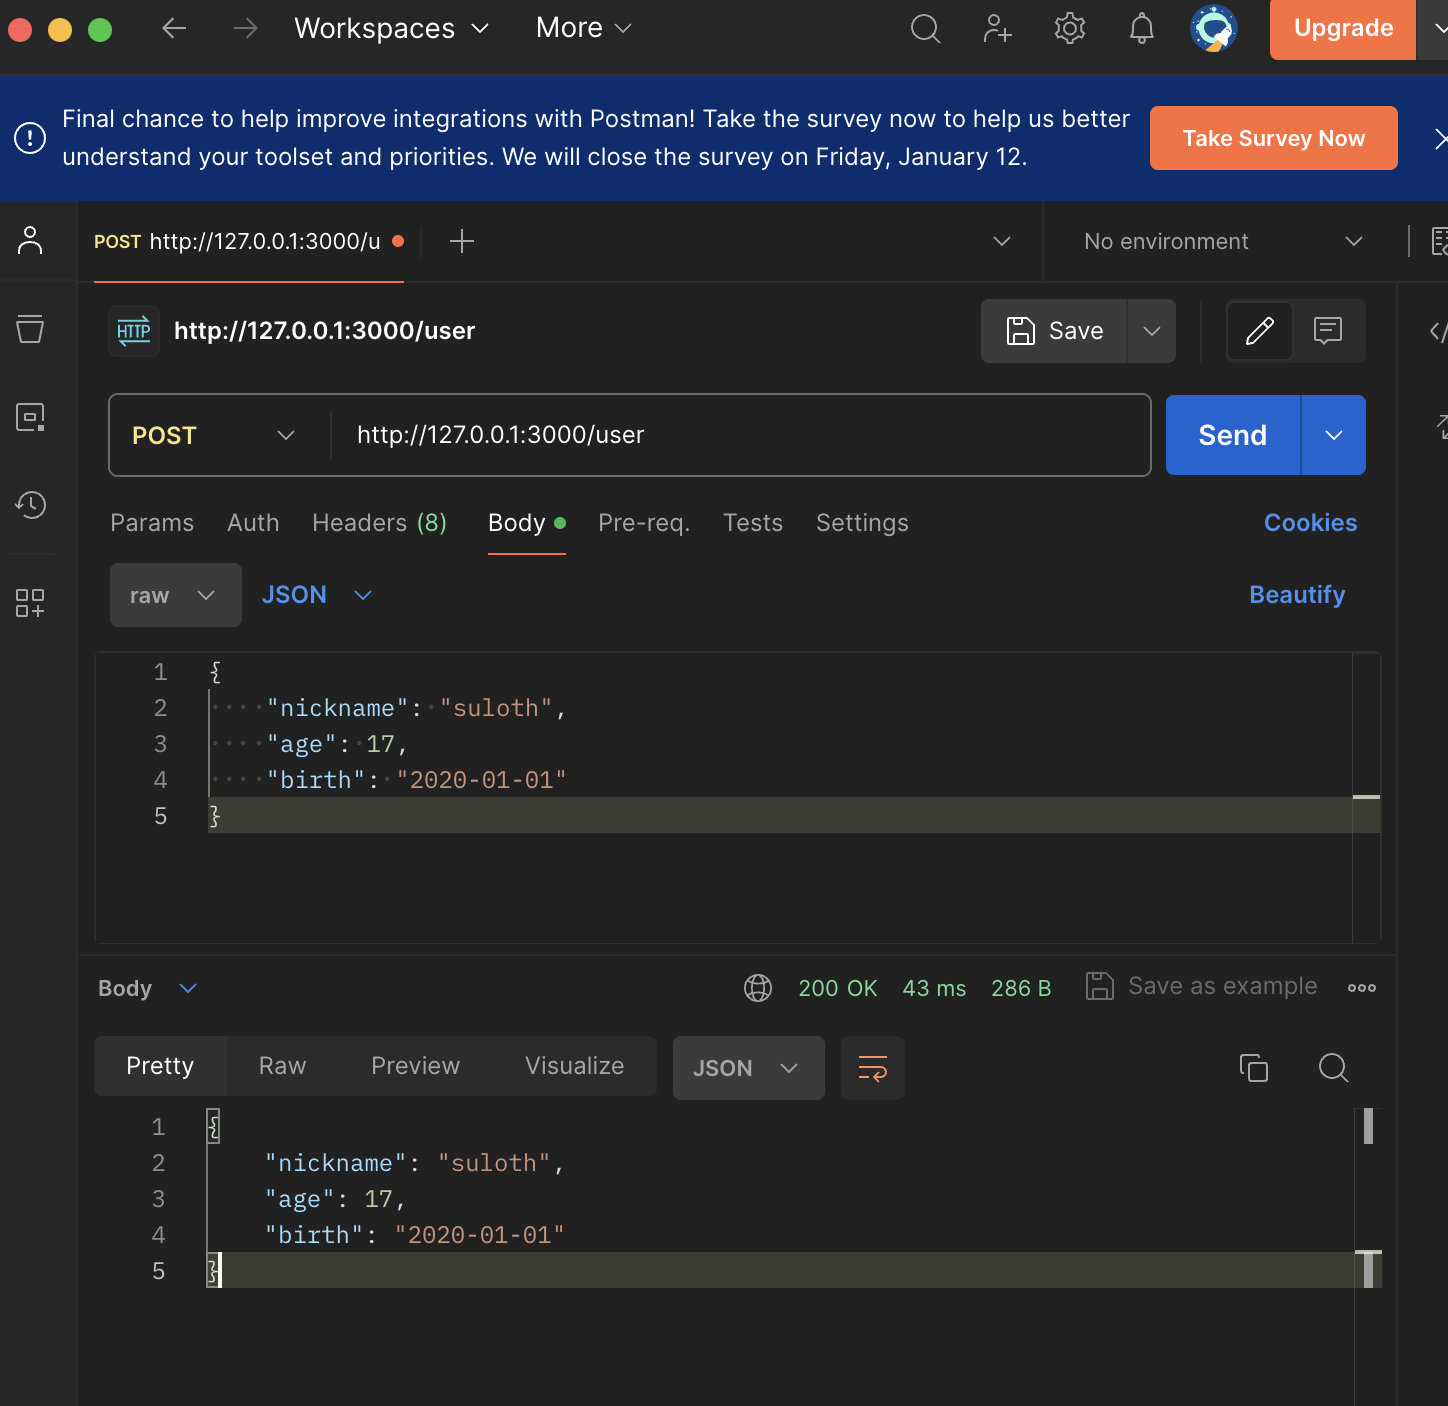
Task: Open the Send options dropdown arrow
Action: tap(1334, 435)
